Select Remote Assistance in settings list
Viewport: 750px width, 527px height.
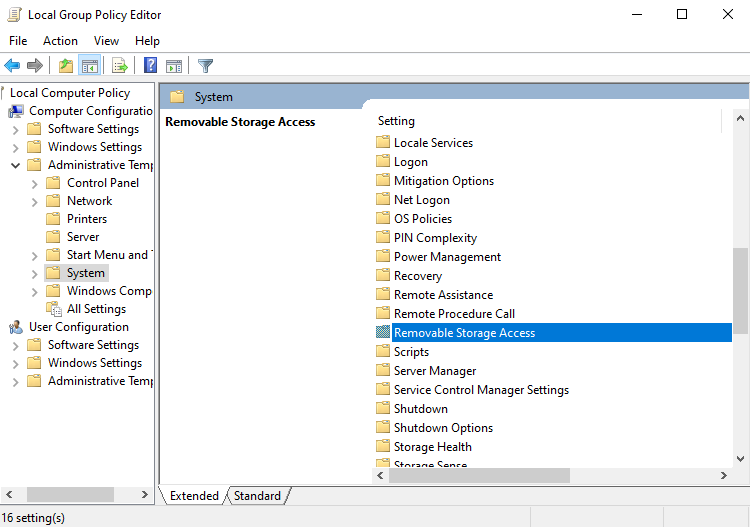pos(443,295)
